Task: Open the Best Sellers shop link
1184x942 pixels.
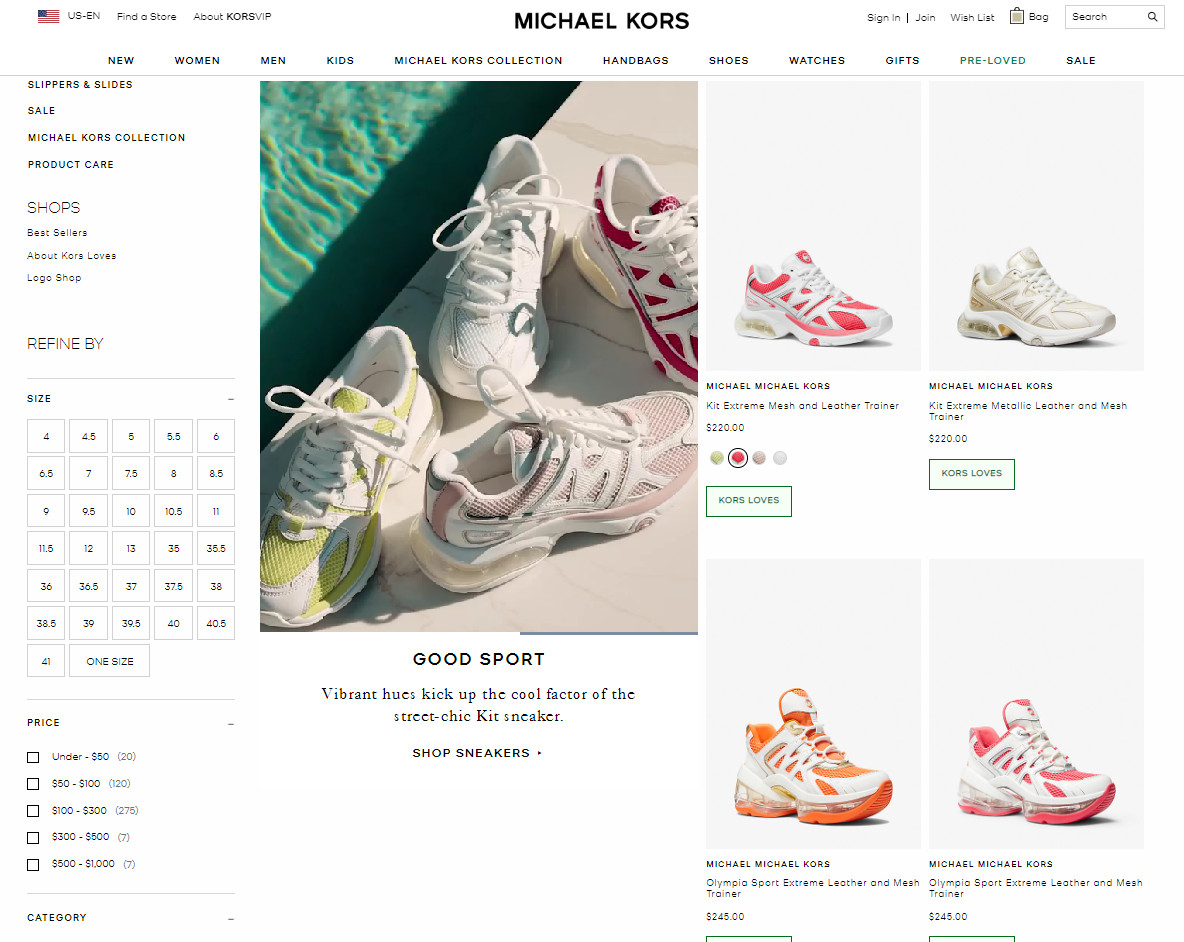Action: click(57, 232)
